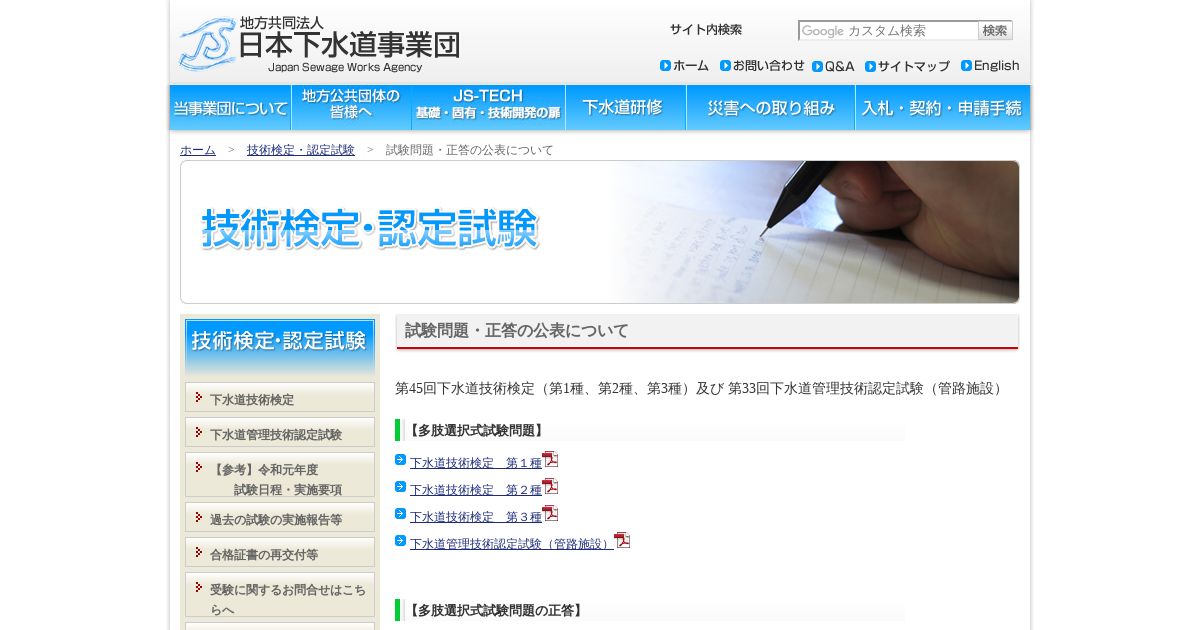Viewport: 1200px width, 630px height.
Task: Click the Japan Sewage Works Agency logo
Action: click(319, 44)
